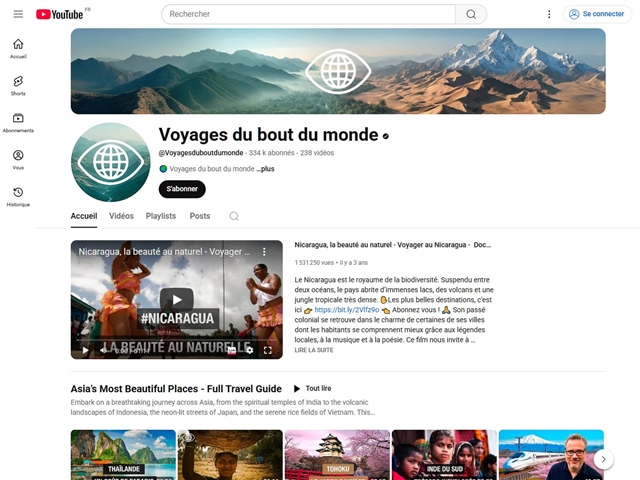This screenshot has width=640, height=480.
Task: Open the featured video's three-dot menu
Action: [x=264, y=251]
